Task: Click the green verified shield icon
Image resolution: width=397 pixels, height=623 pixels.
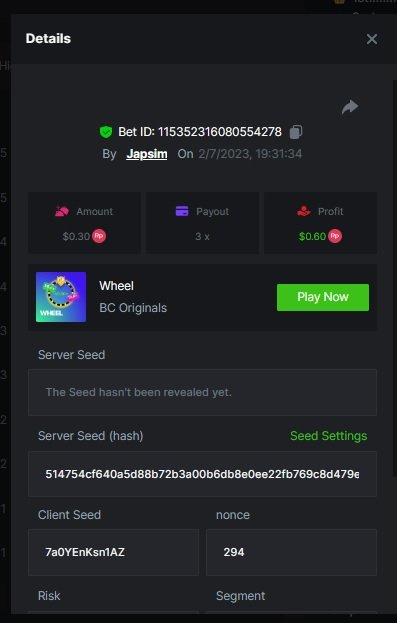Action: 106,132
